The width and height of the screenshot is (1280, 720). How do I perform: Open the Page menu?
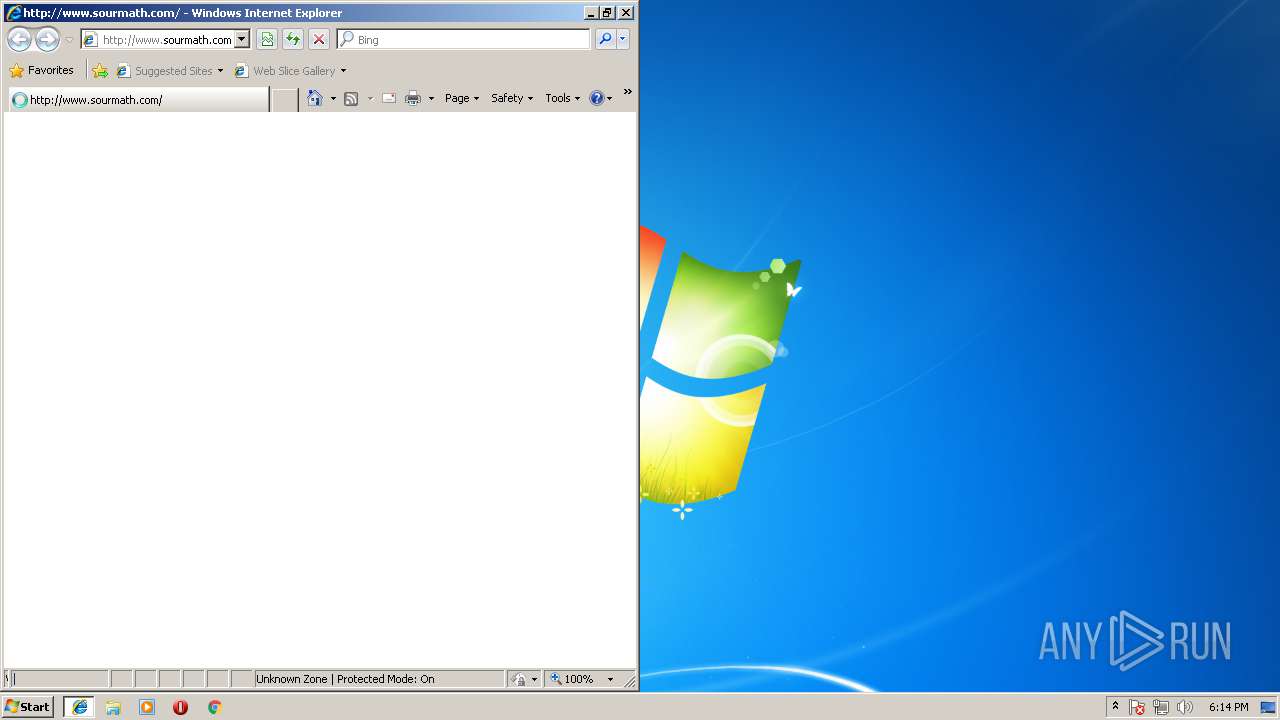(x=462, y=98)
